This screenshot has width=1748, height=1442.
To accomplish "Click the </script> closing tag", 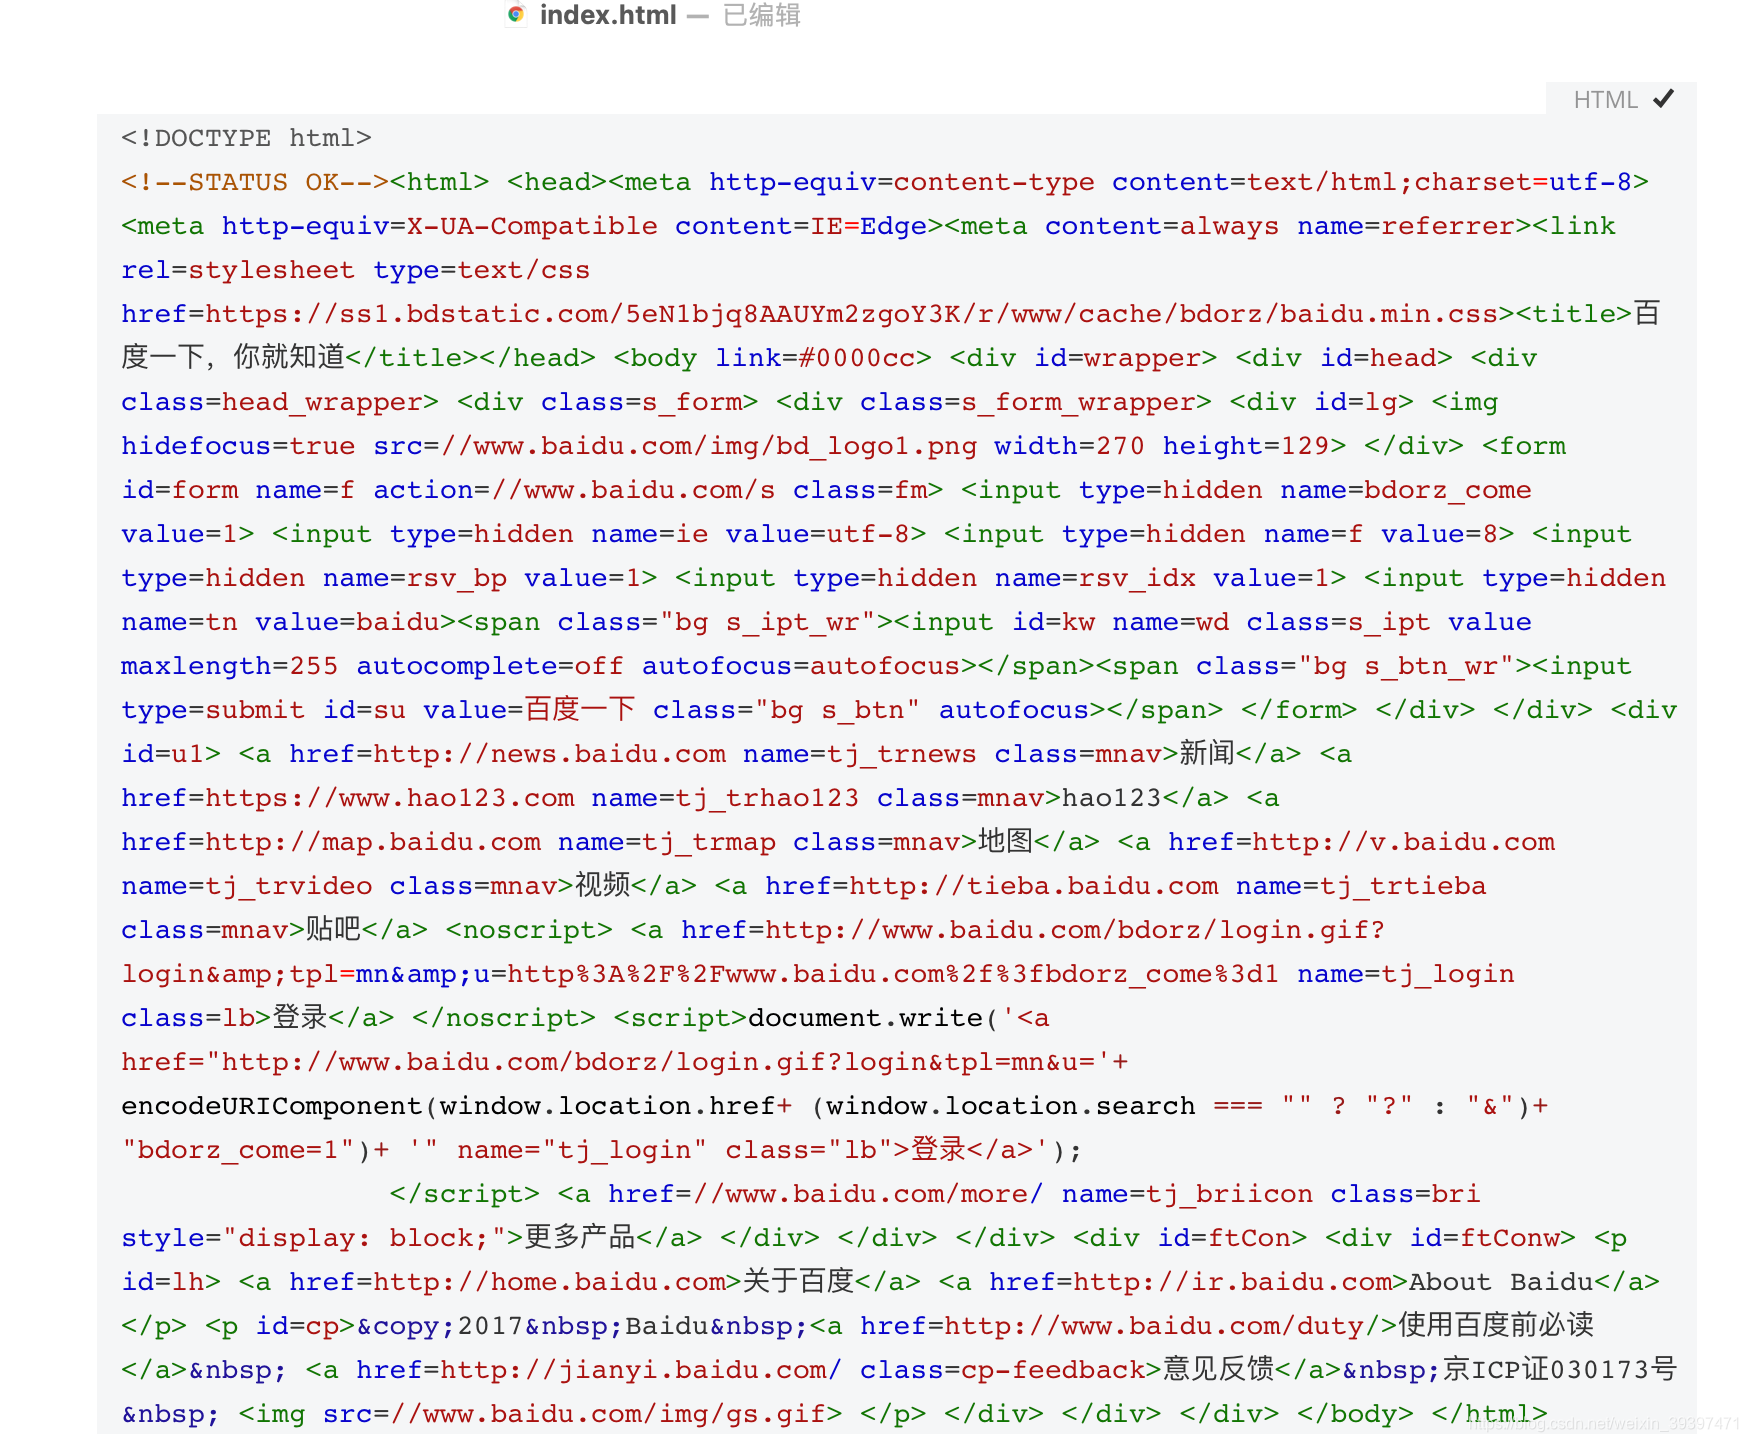I will pos(464,1194).
